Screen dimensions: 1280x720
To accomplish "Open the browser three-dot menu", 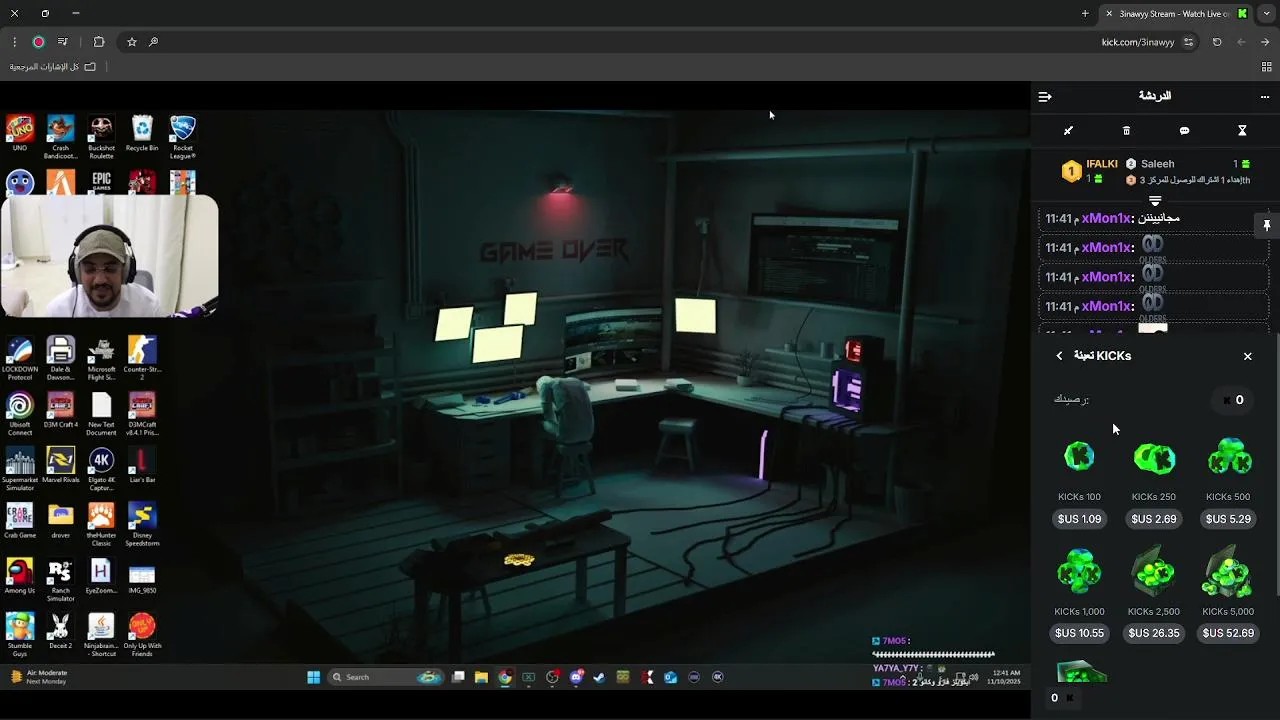I will [14, 42].
